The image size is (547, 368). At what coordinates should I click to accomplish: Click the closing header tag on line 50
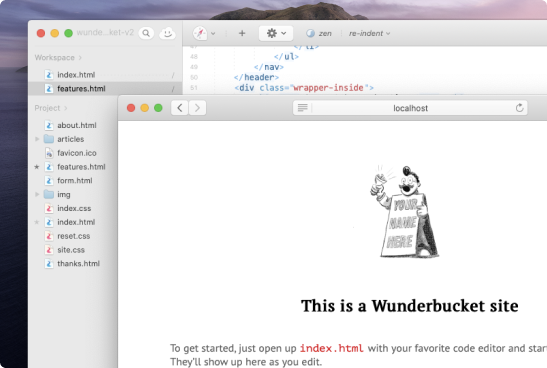[256, 77]
